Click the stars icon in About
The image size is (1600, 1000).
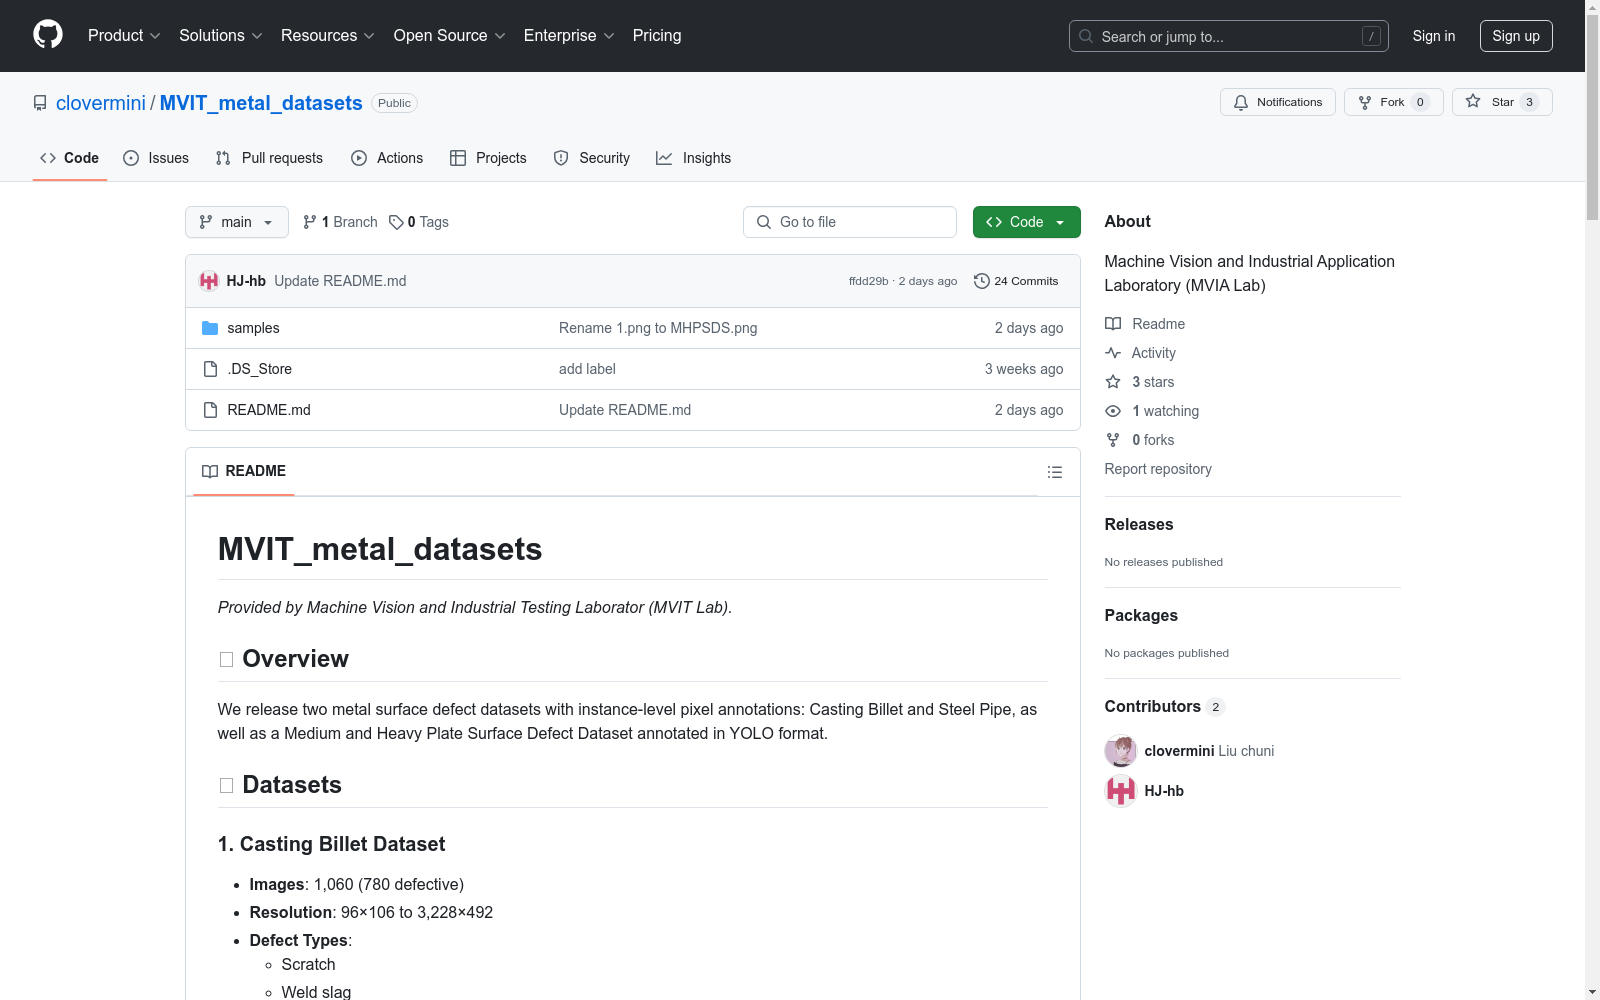point(1113,382)
